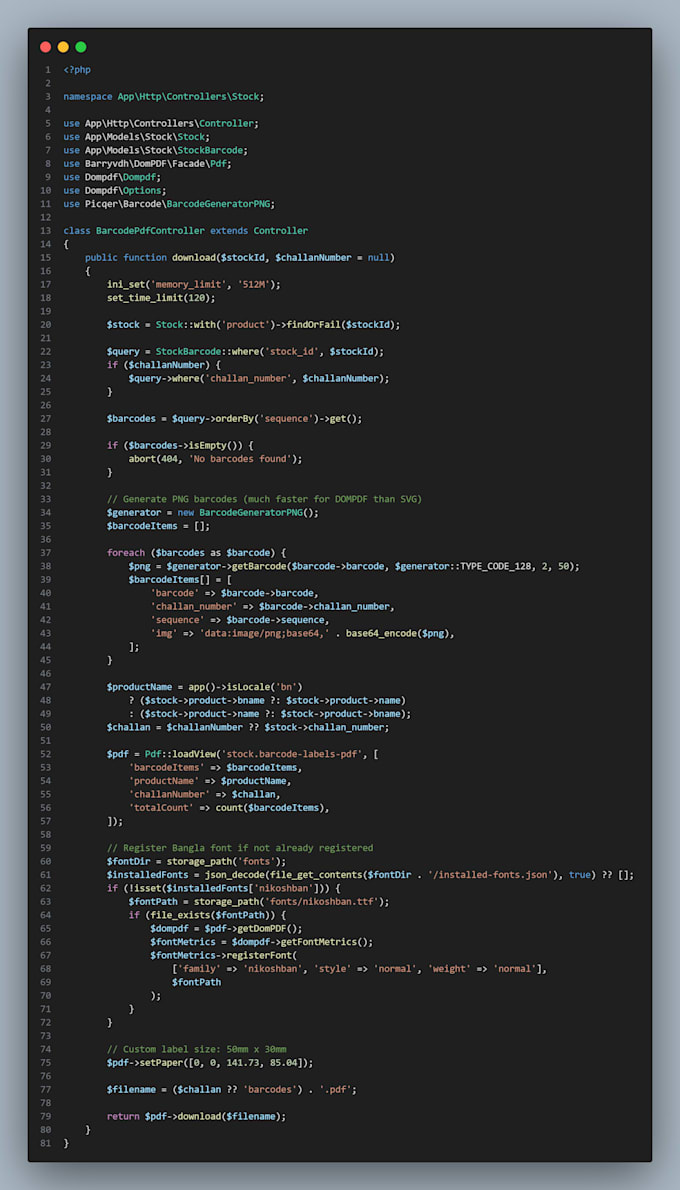
Task: Click the orderBy('sequence')->get() line
Action: [x=235, y=418]
